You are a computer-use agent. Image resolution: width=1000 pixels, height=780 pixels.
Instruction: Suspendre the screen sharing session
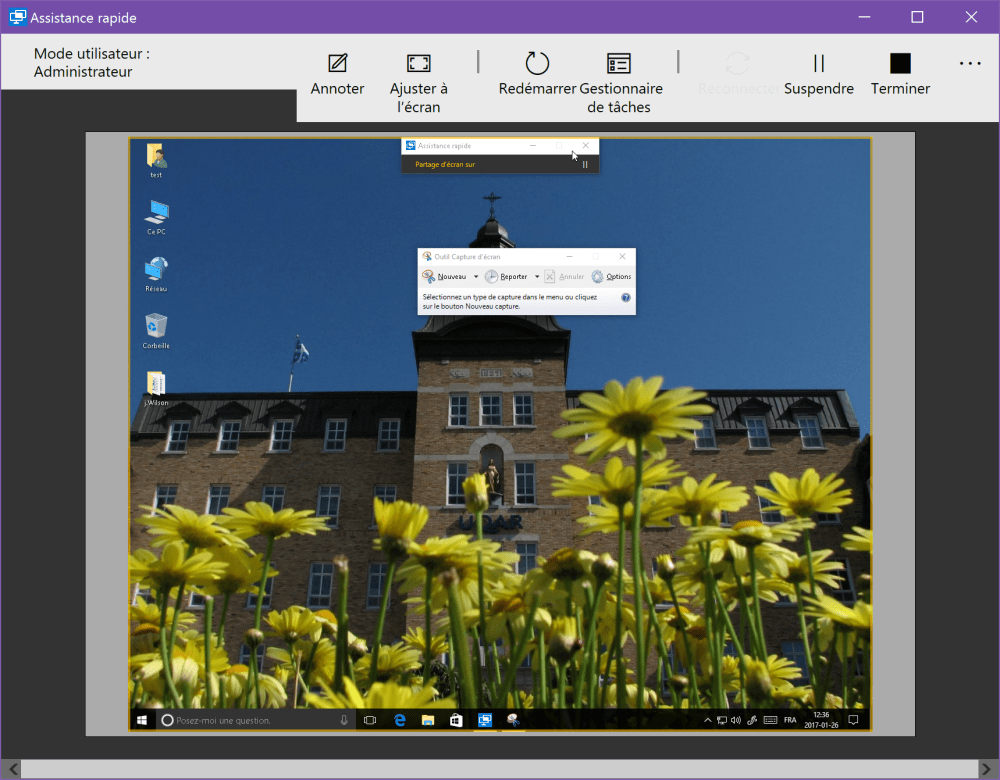818,64
